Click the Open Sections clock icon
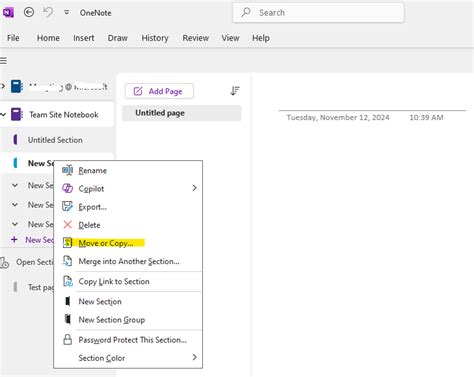 tap(4, 263)
